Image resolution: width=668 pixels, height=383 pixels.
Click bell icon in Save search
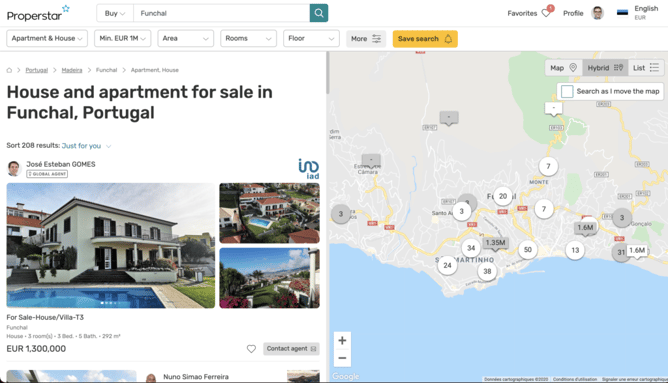pyautogui.click(x=448, y=39)
